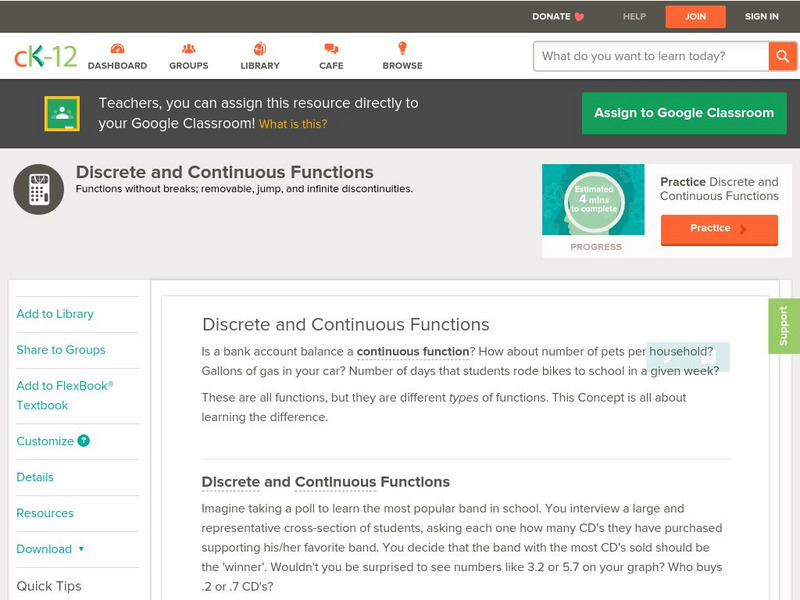Click the Quick Tips heading
Viewport: 800px width, 600px height.
point(49,586)
